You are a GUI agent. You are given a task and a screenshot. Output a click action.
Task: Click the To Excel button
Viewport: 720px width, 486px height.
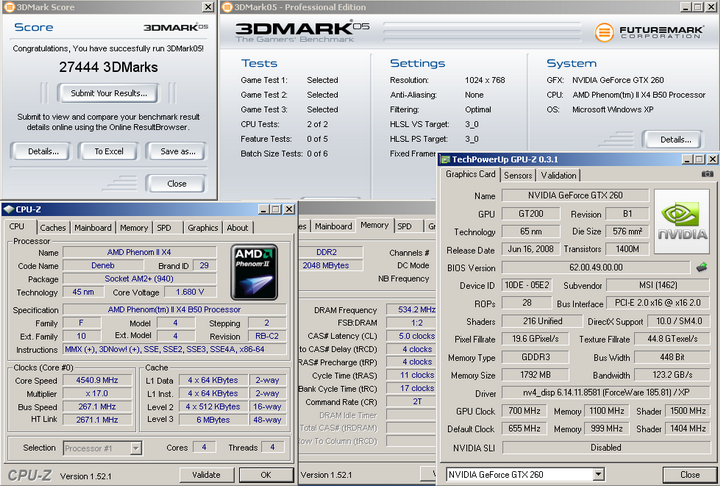[x=109, y=151]
